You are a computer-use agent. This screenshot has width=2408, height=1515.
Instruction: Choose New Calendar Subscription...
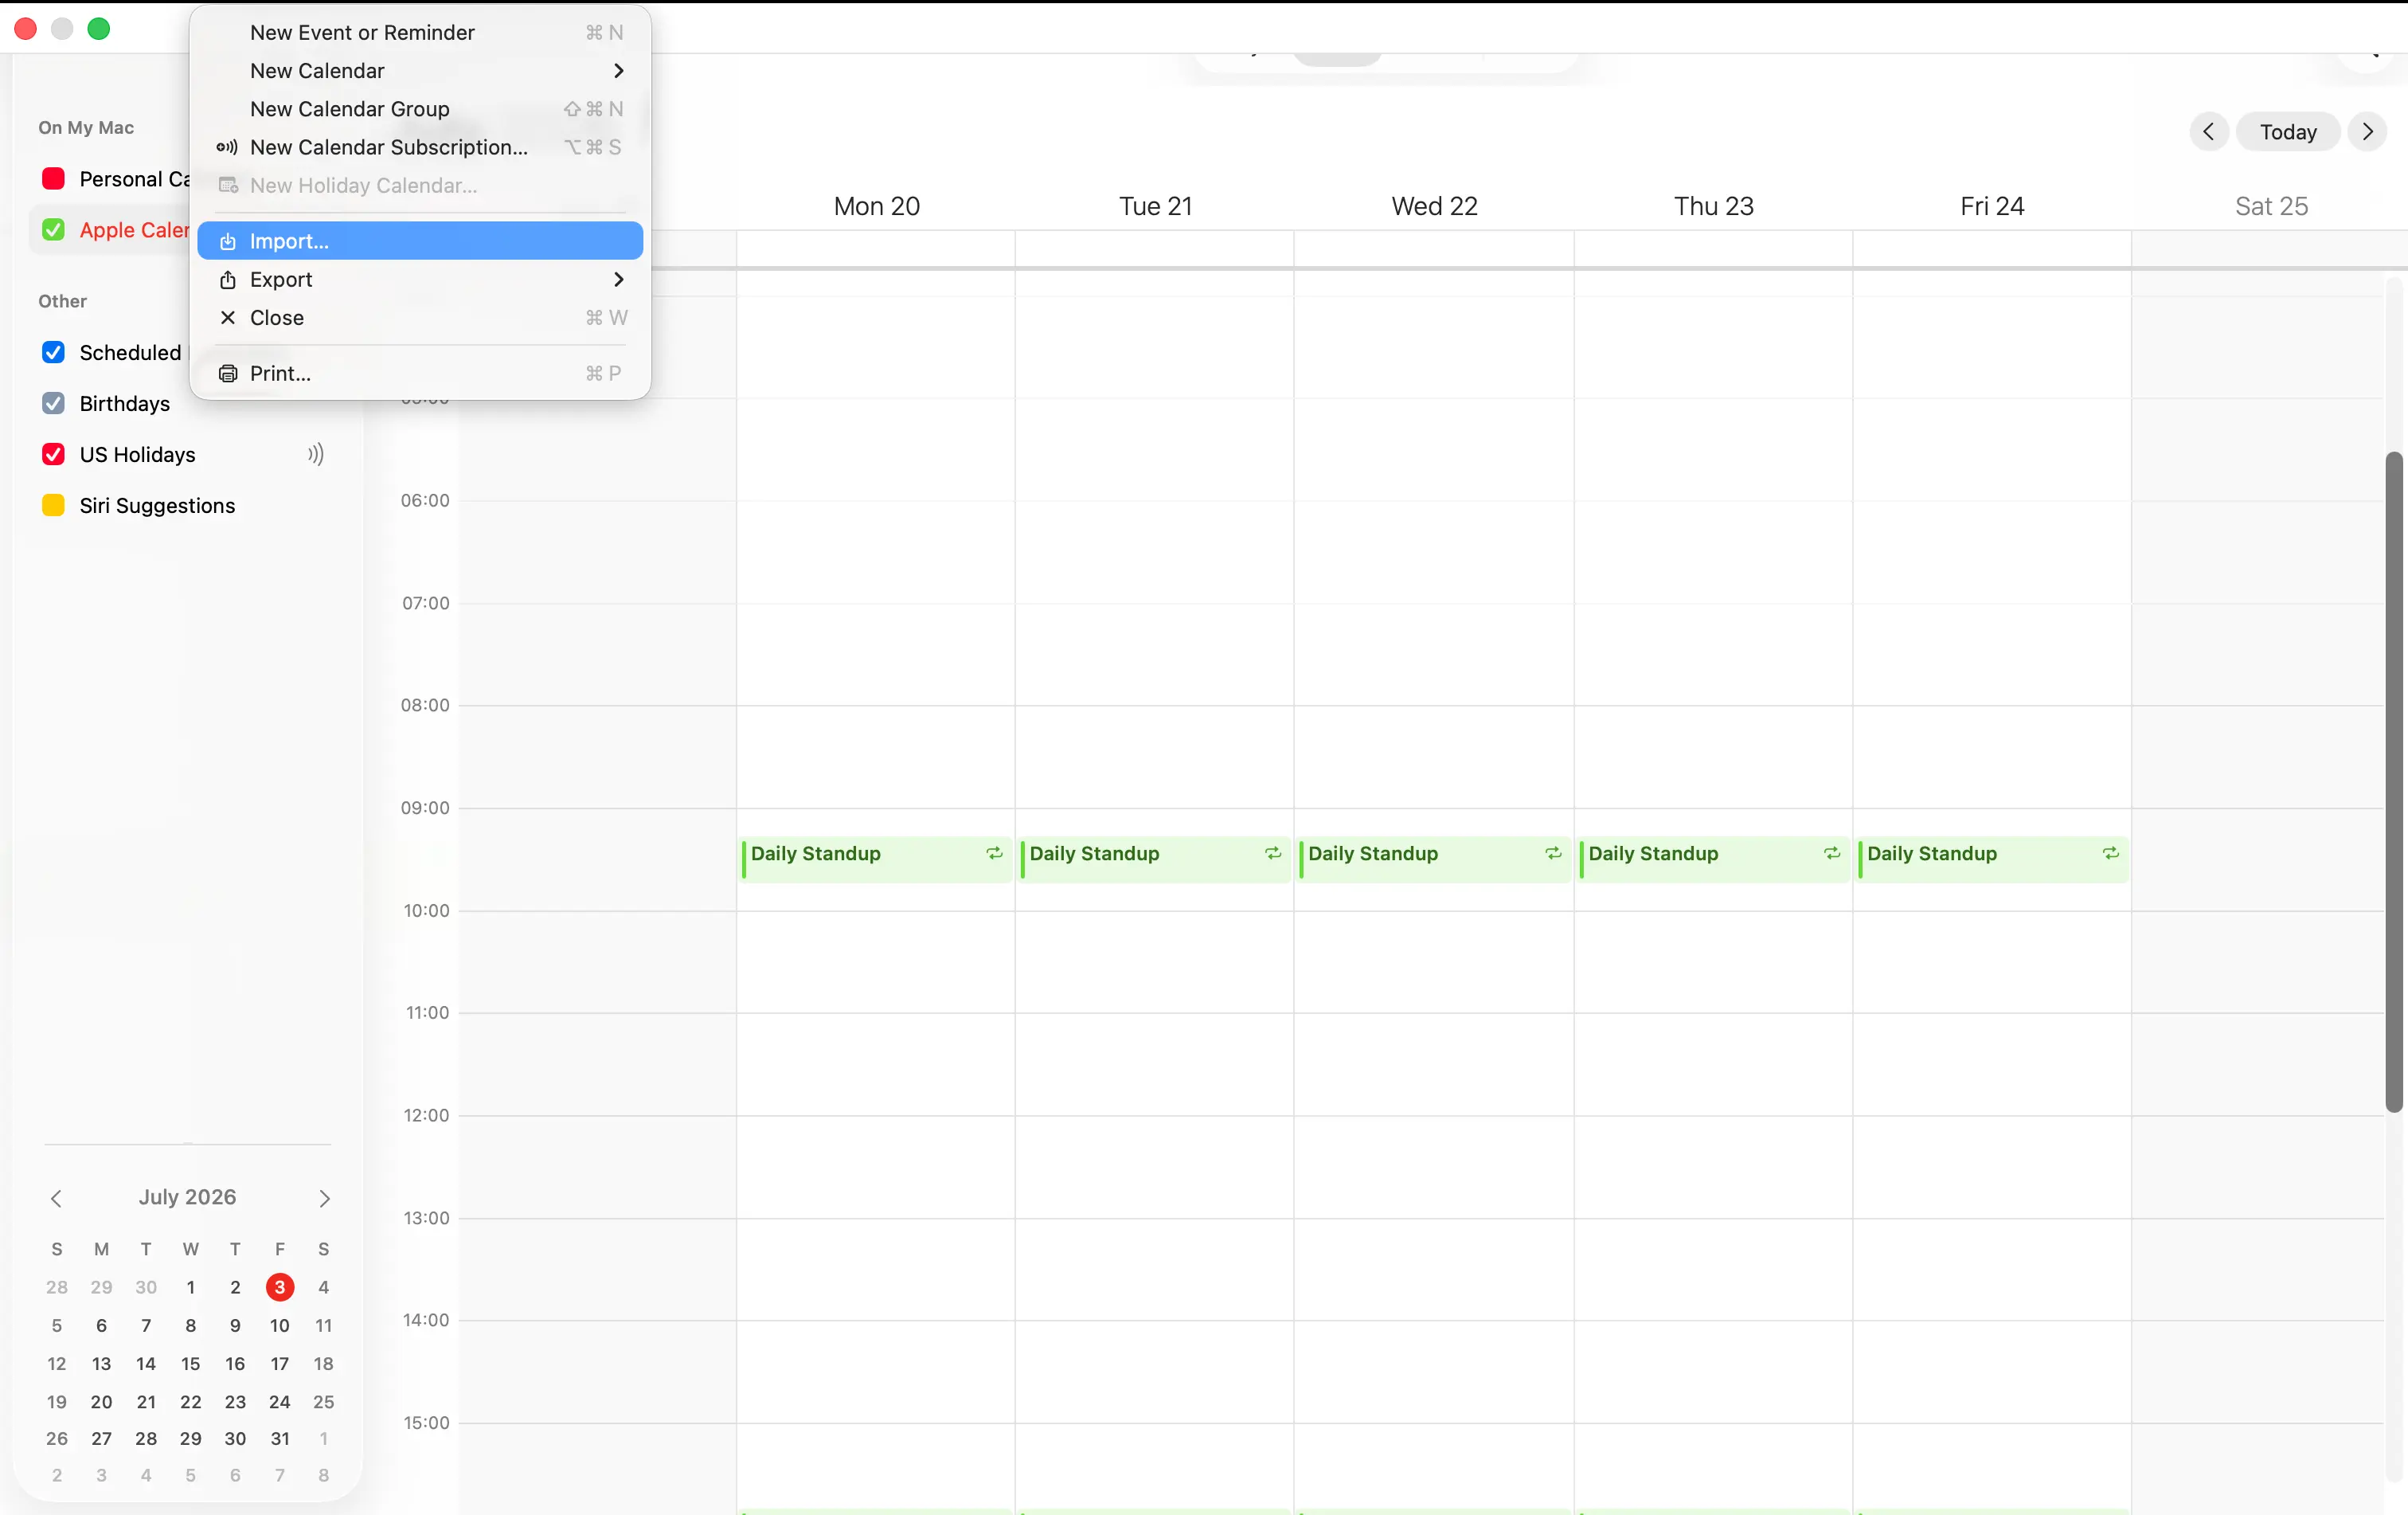pyautogui.click(x=420, y=147)
